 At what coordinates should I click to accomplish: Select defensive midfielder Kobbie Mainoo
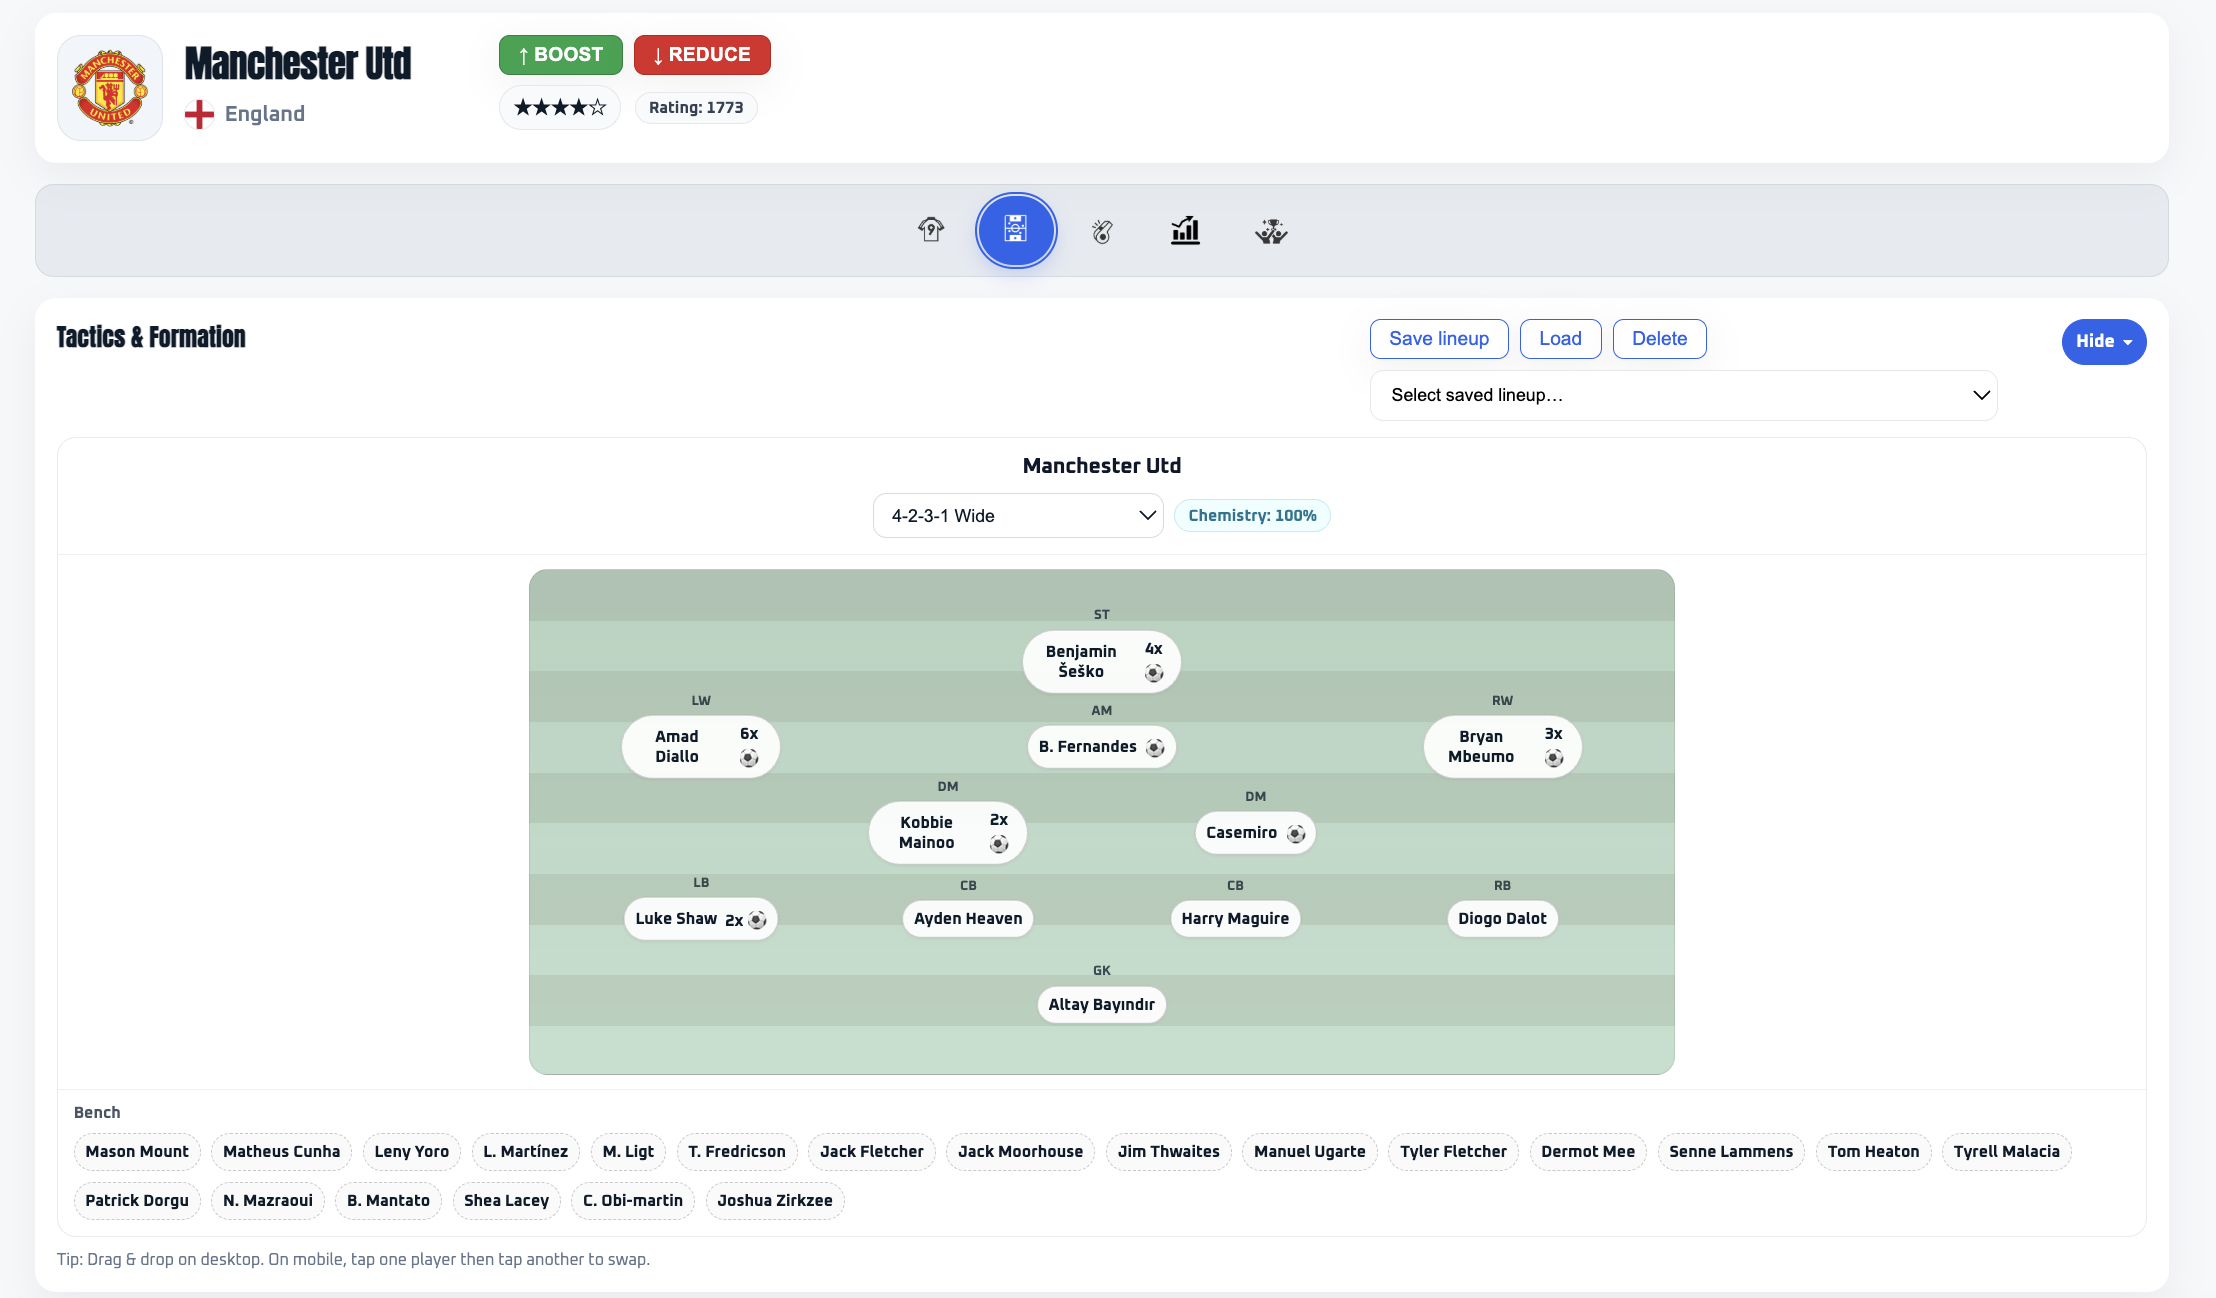(948, 833)
